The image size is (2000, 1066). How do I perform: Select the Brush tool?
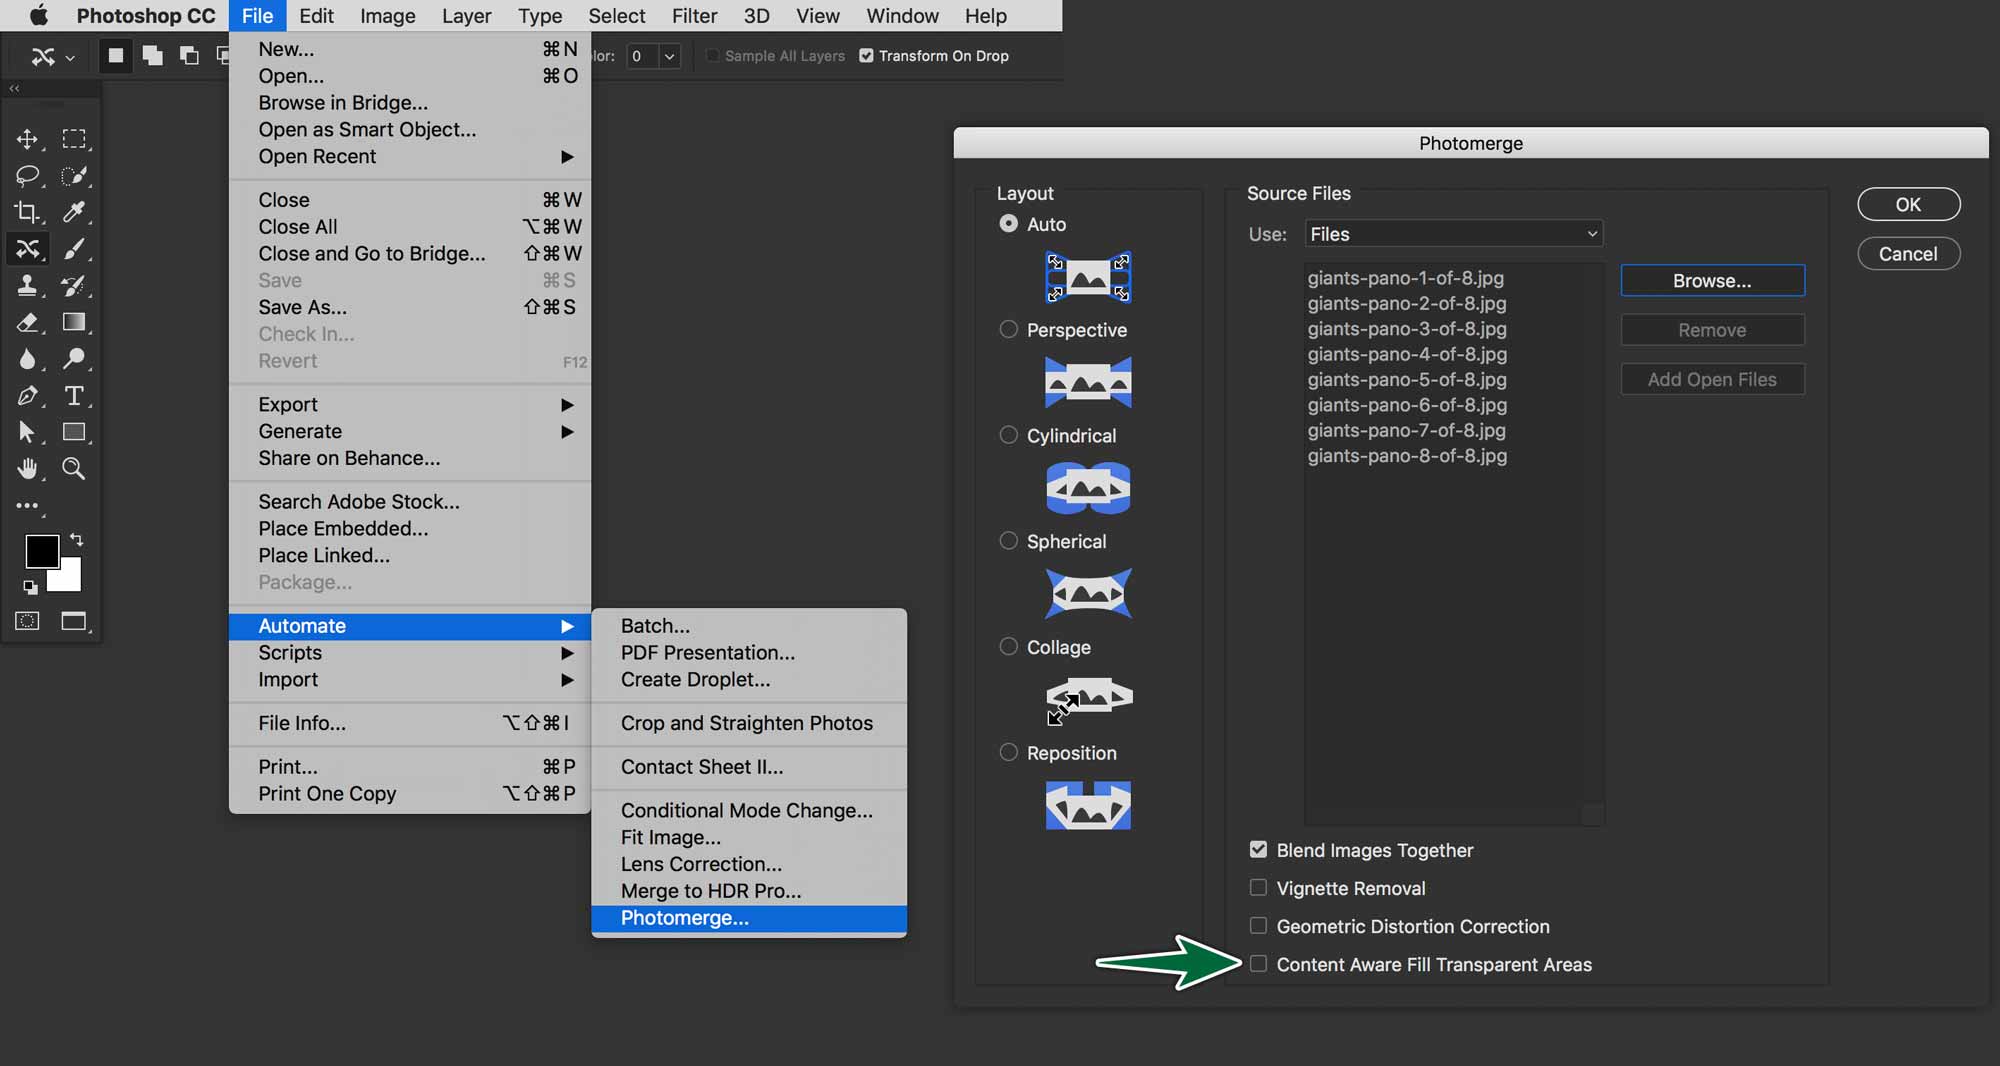click(x=74, y=249)
